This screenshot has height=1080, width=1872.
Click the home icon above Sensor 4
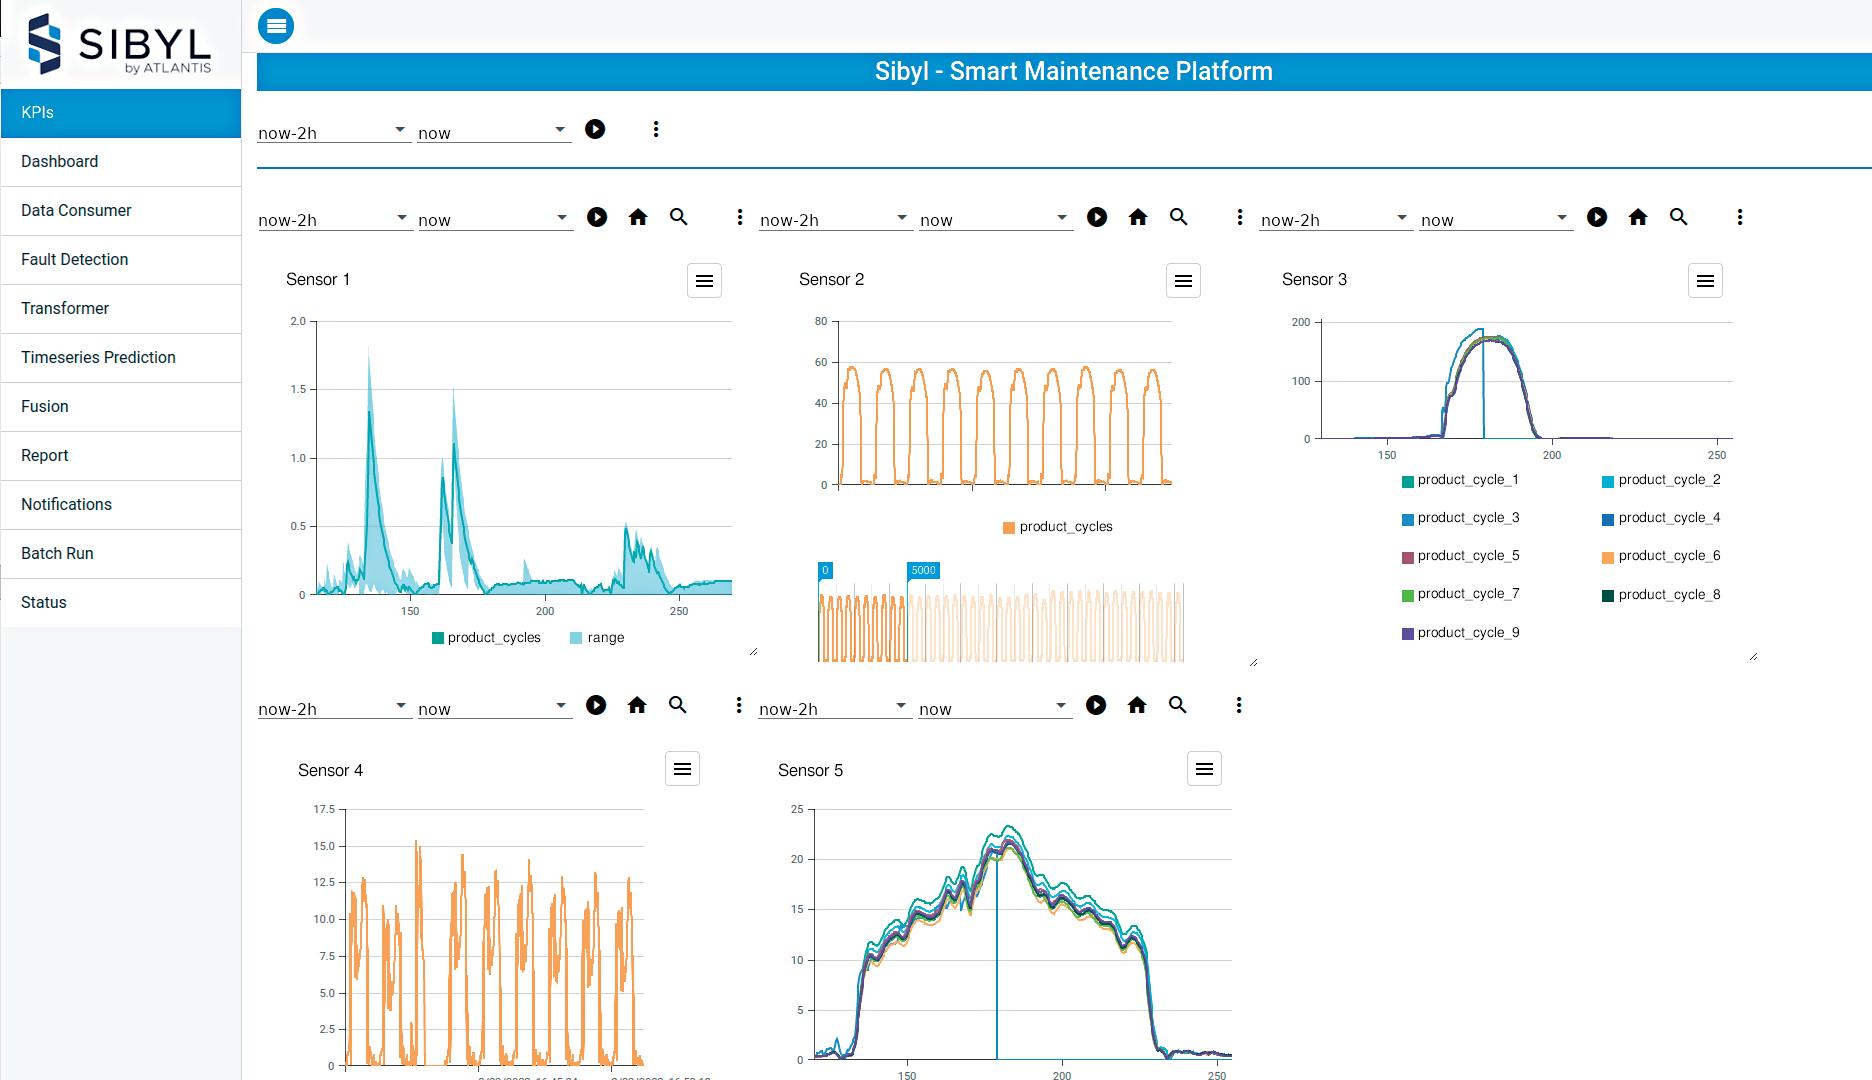(637, 705)
